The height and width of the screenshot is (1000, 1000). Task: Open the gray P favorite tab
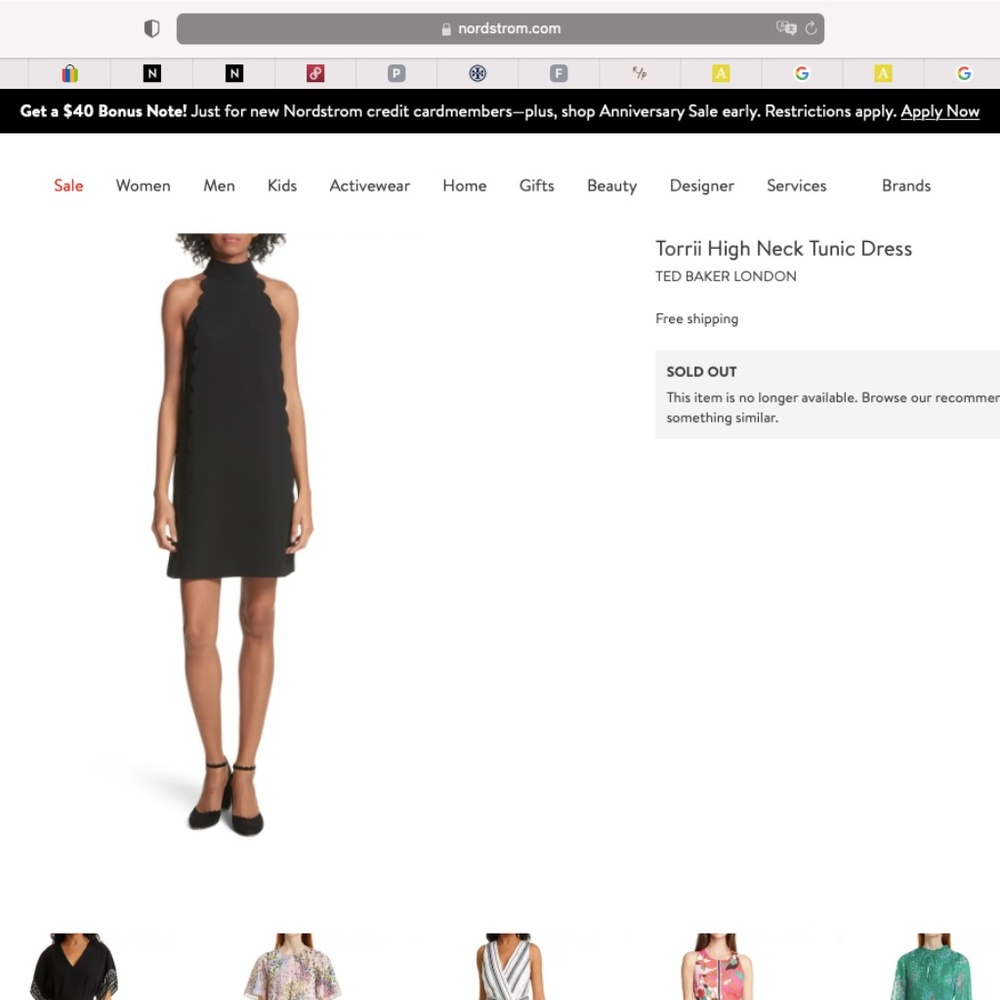tap(396, 73)
